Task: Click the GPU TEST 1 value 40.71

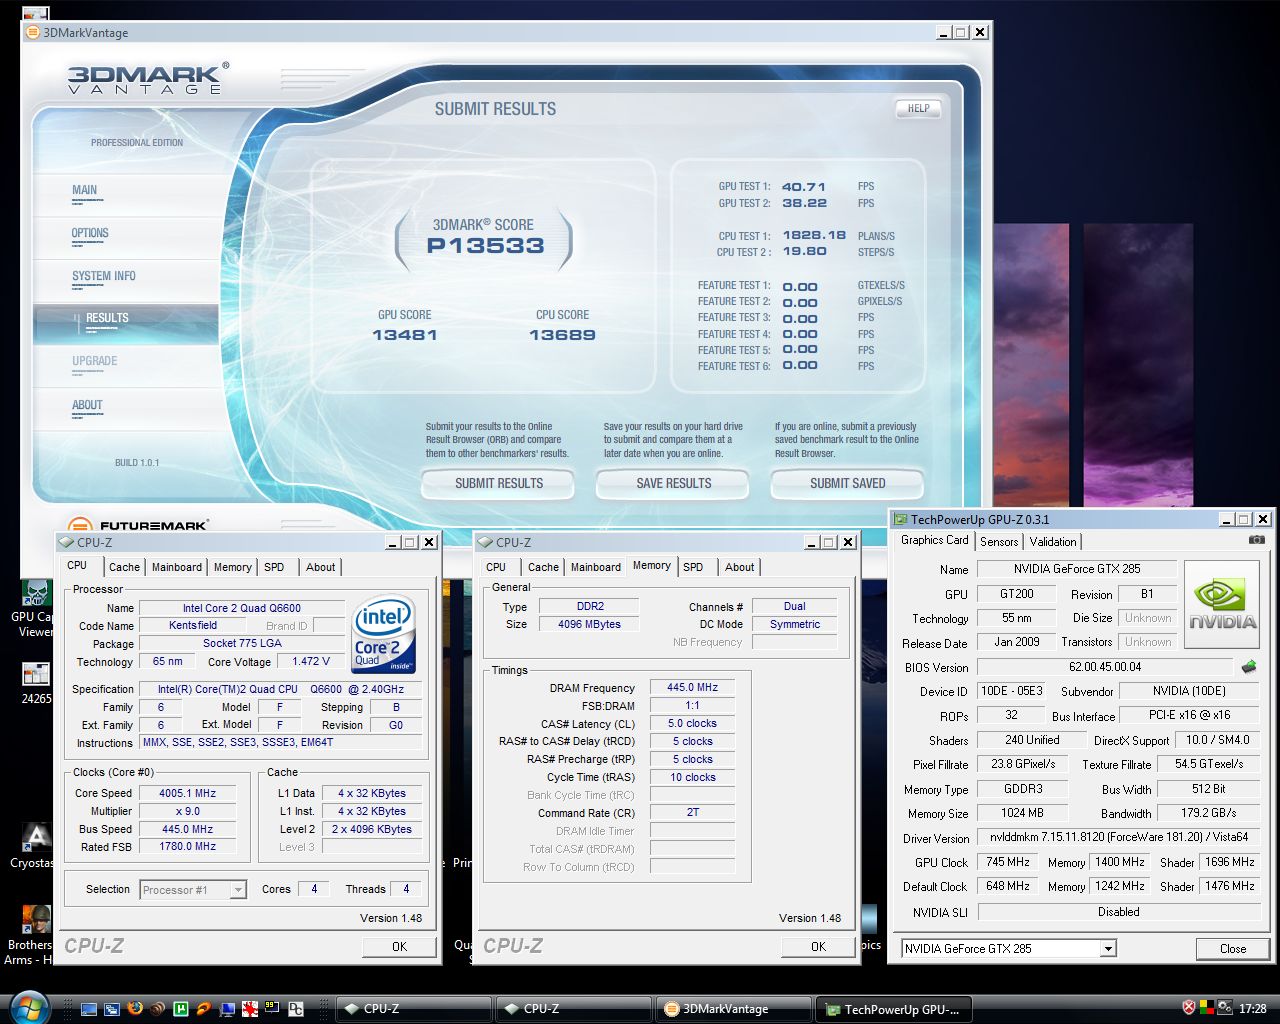Action: click(x=804, y=186)
